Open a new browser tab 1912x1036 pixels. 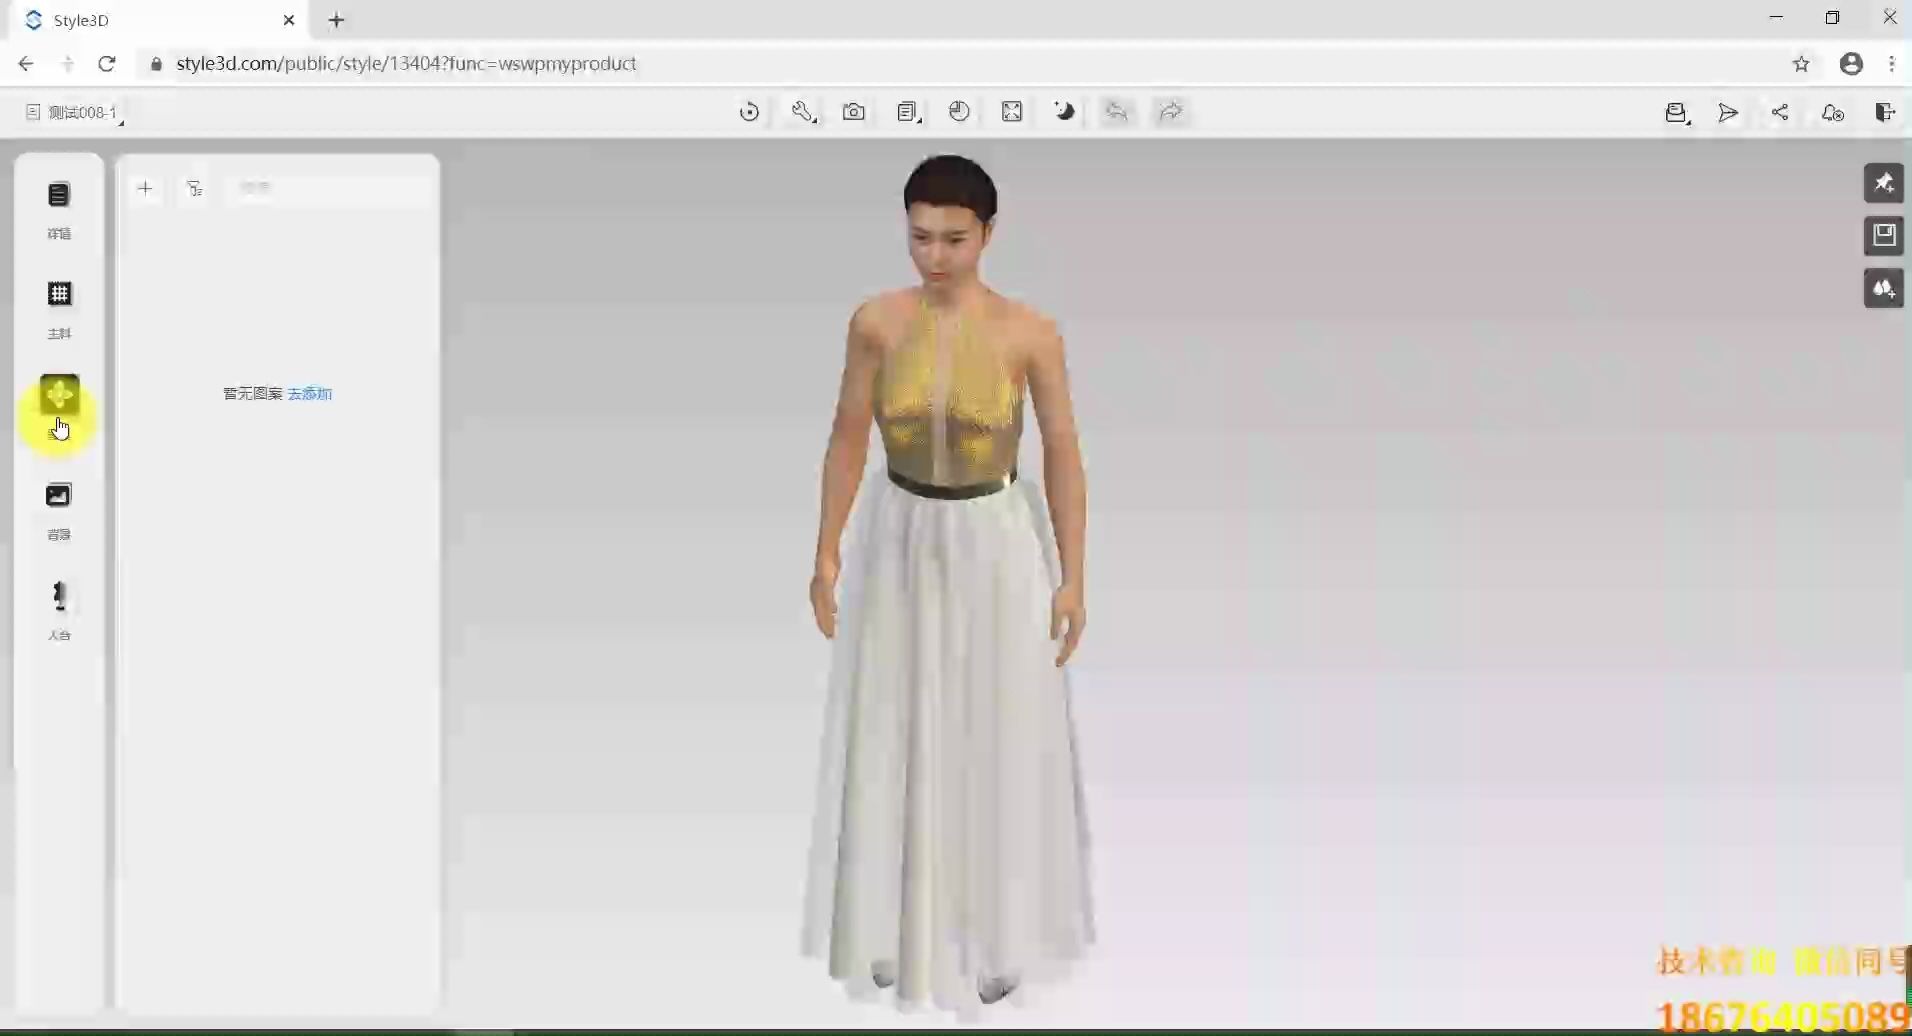335,20
